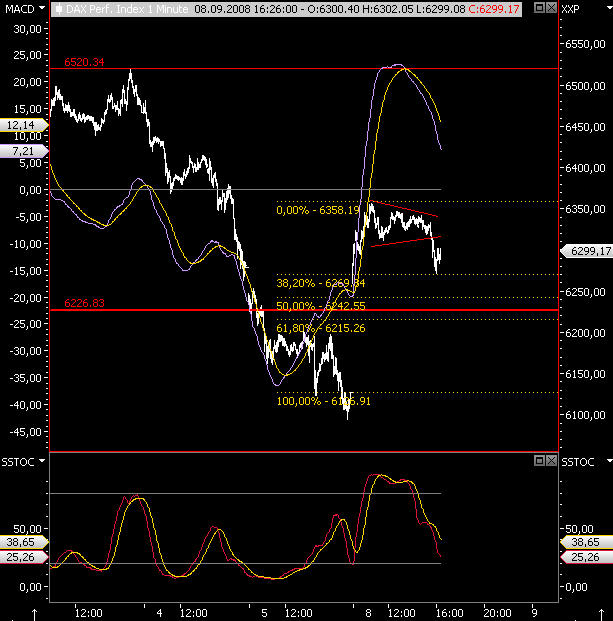Close the SSTOC indicator panel
613x621 pixels.
(551, 461)
